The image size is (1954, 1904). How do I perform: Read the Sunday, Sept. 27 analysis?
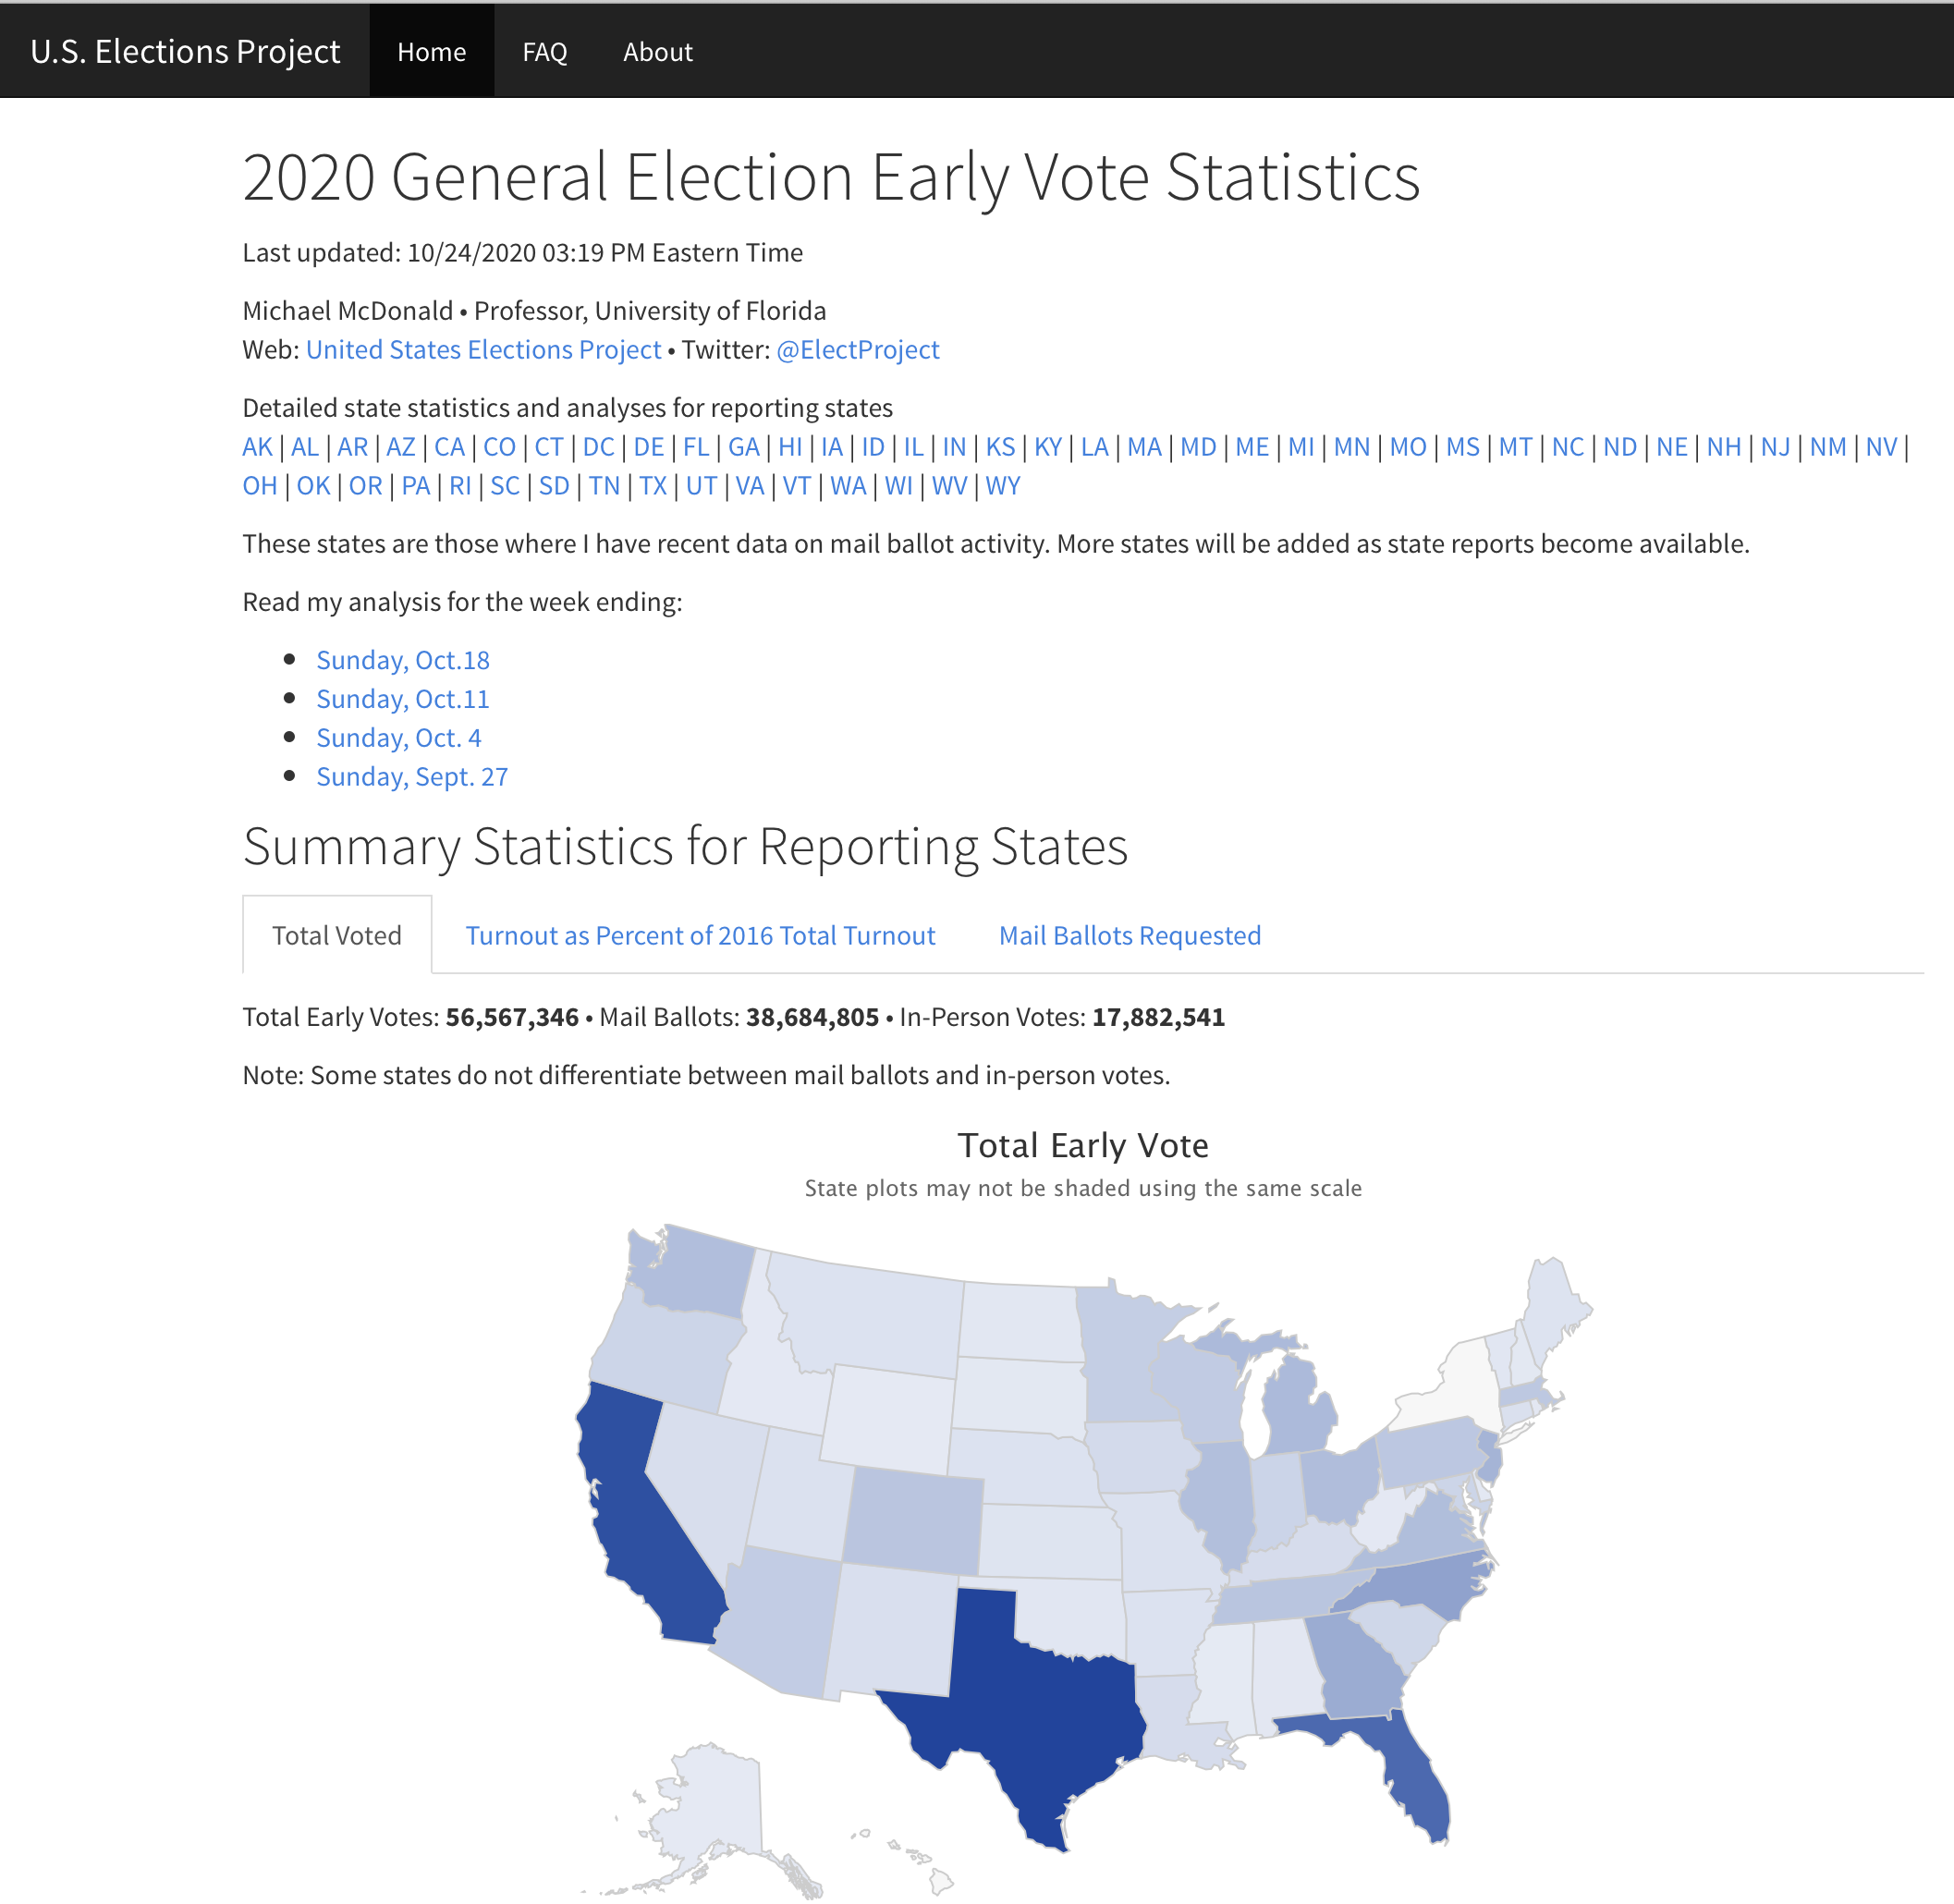412,777
